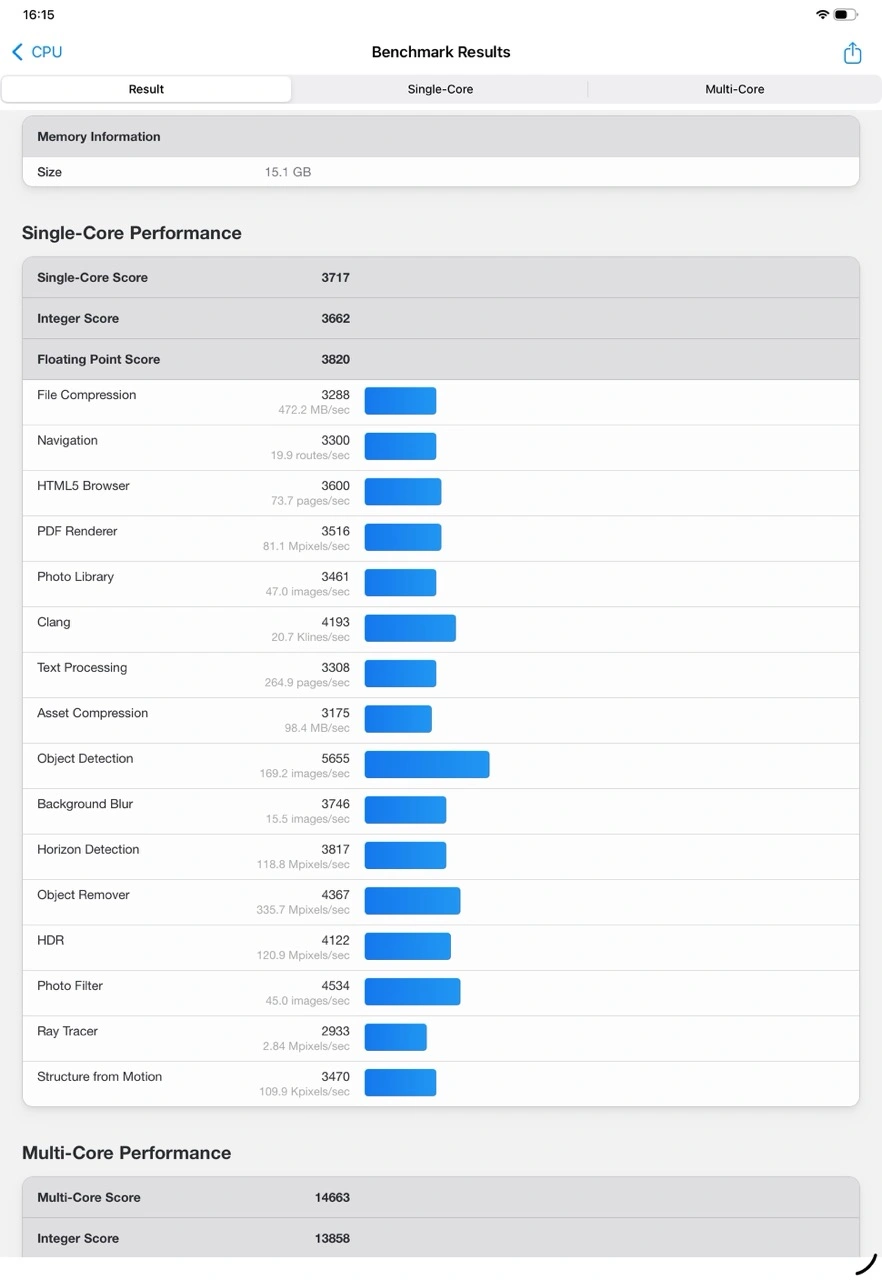Tap the Wi-Fi status icon
Viewport: 882px width, 1280px height.
[822, 15]
